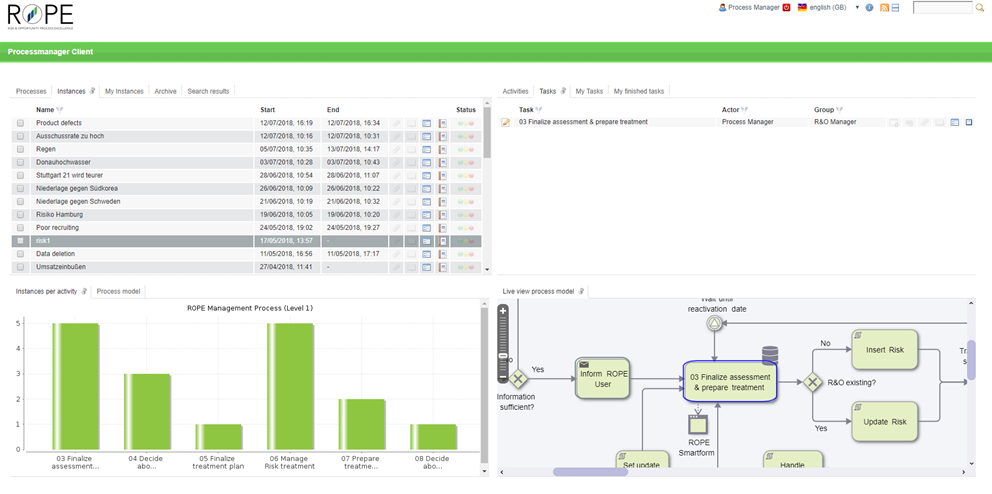Open the Task column filter funnel
Viewport: 992px width, 494px height.
click(x=538, y=110)
